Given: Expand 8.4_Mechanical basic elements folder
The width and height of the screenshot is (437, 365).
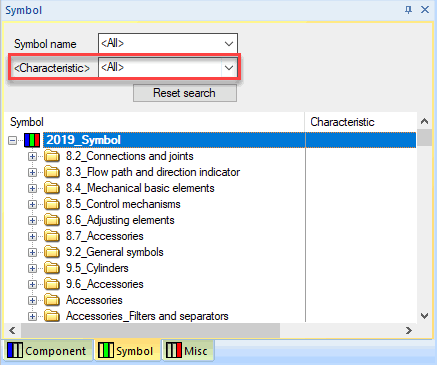Looking at the screenshot, I should [32, 188].
